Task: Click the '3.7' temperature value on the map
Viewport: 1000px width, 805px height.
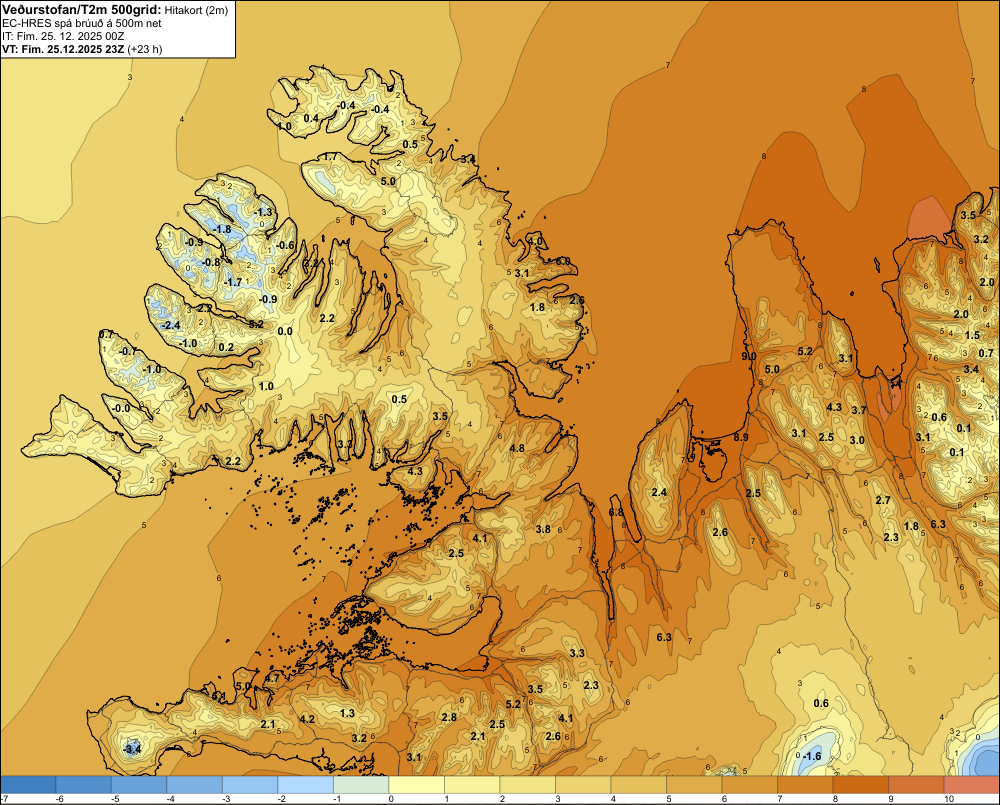Action: (x=859, y=410)
